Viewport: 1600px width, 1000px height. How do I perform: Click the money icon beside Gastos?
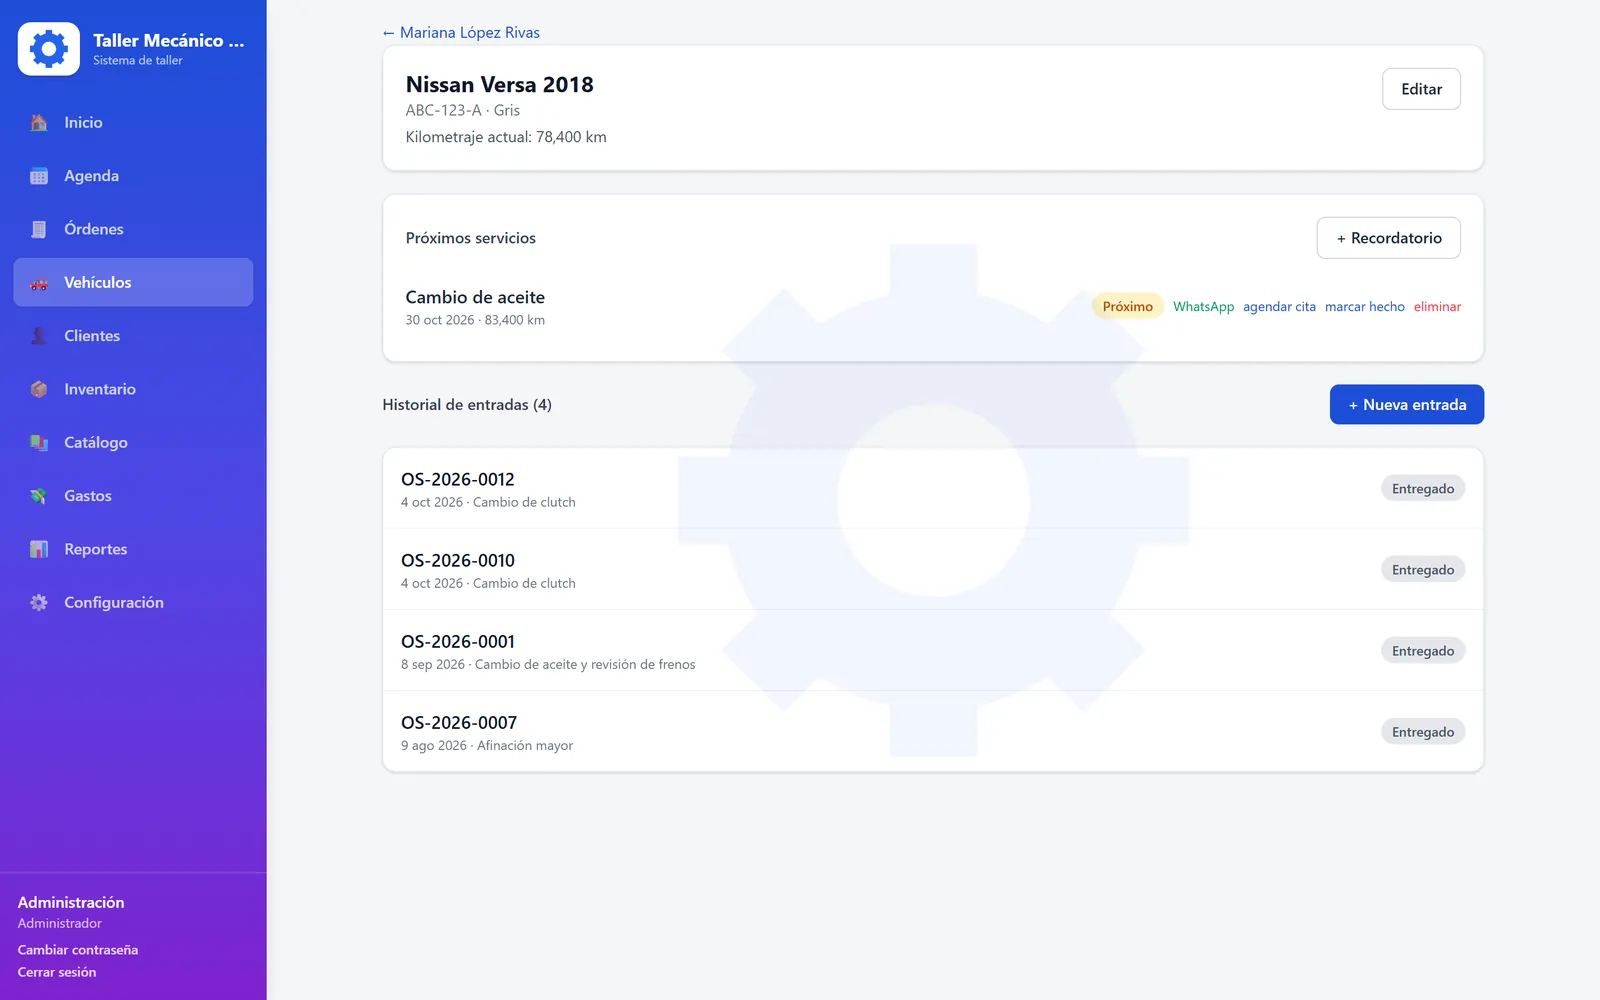(39, 496)
